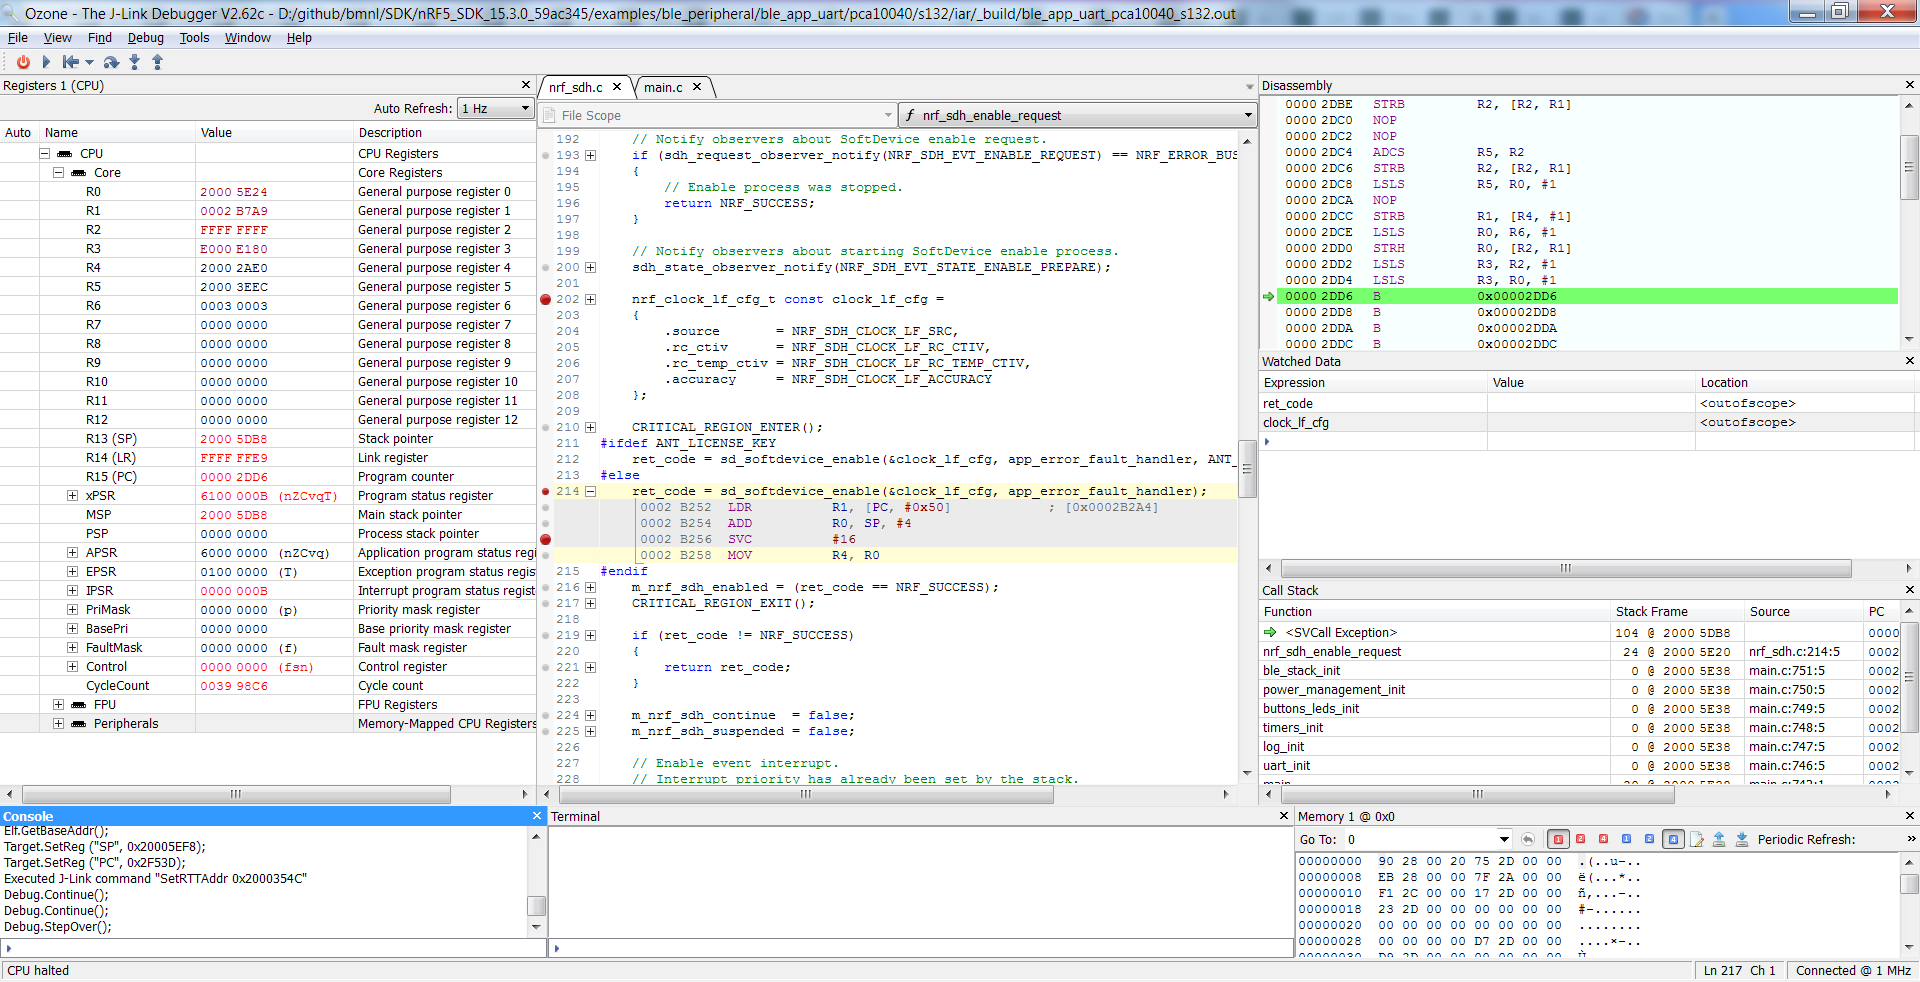This screenshot has height=982, width=1920.
Task: Select red 1-byte display mode icon
Action: pyautogui.click(x=1558, y=839)
